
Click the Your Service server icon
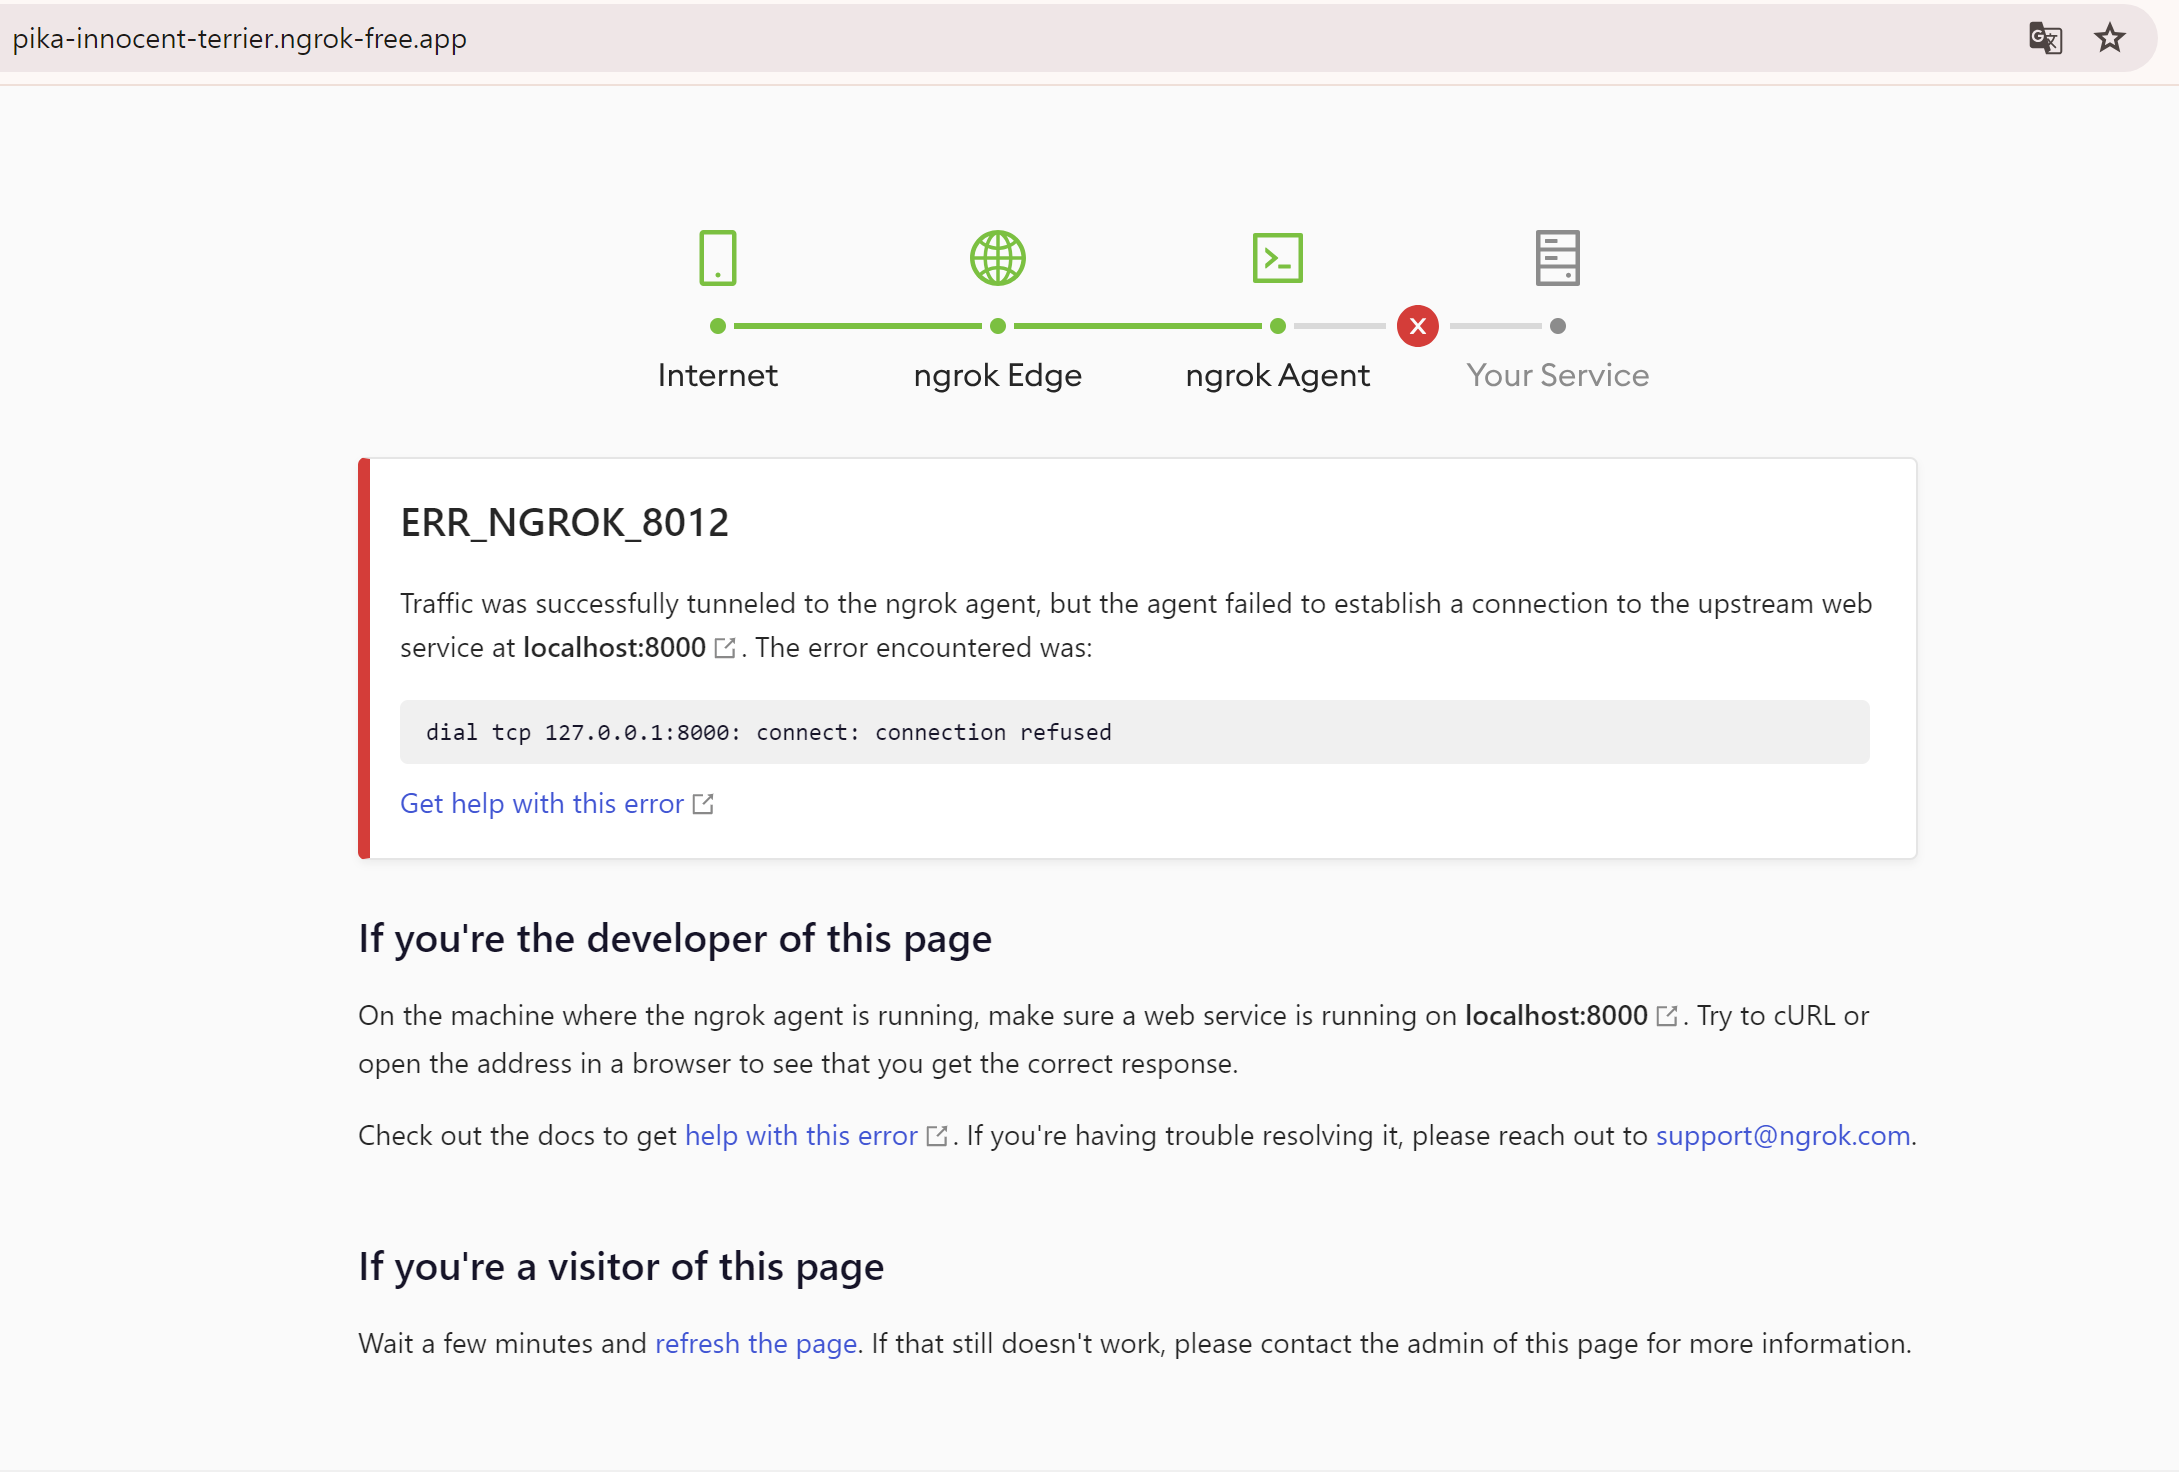[1557, 258]
